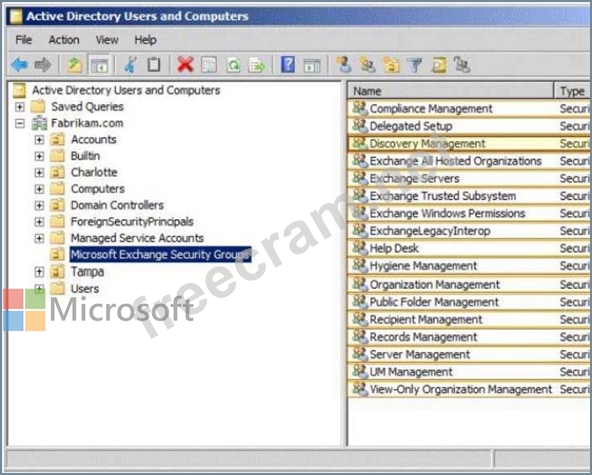The height and width of the screenshot is (475, 592).
Task: Click the Back arrow toolbar icon
Action: [20, 65]
